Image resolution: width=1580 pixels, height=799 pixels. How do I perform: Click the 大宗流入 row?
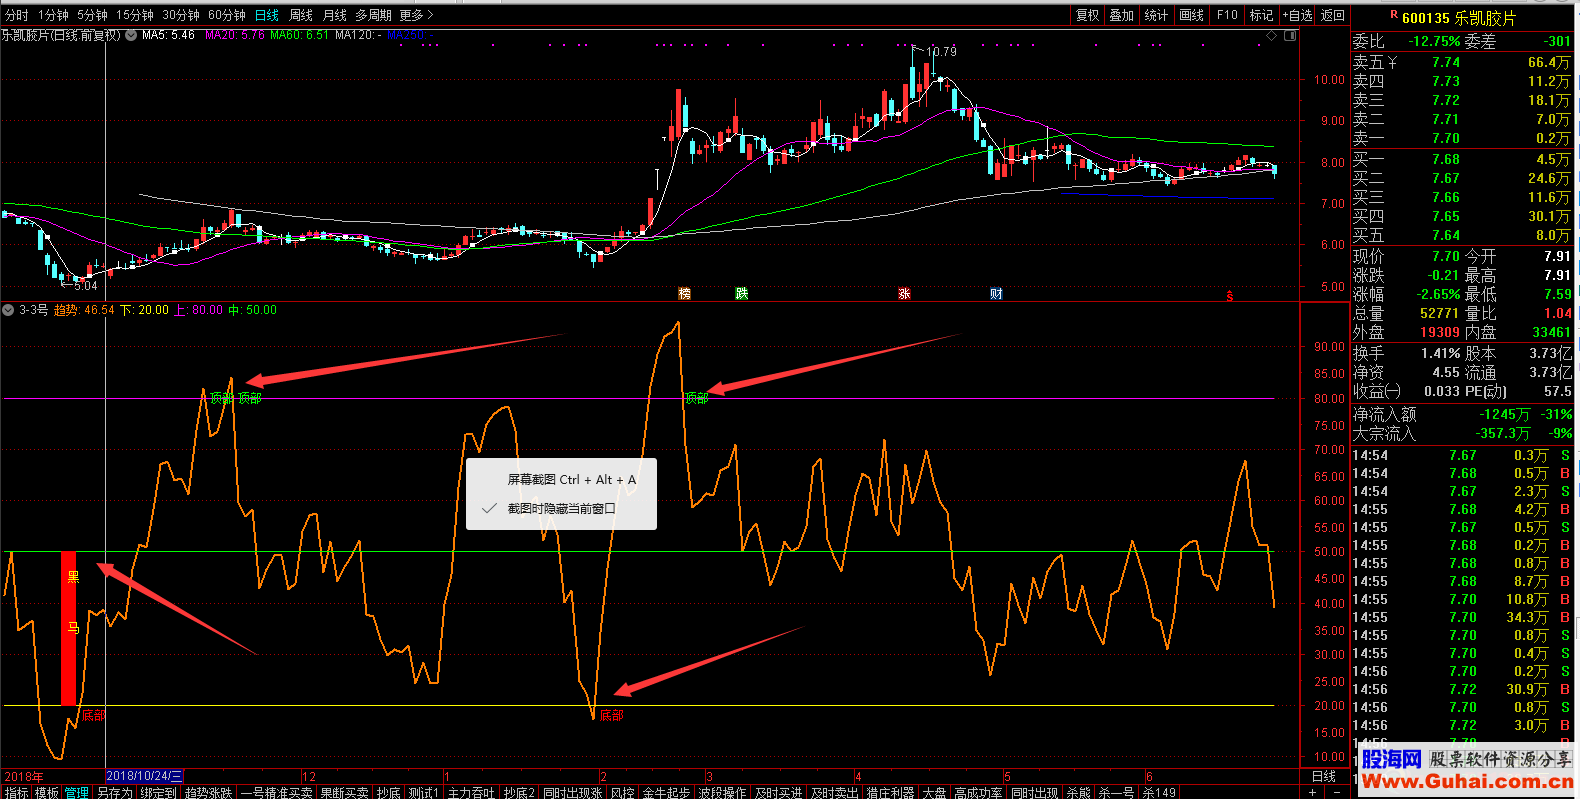[1462, 433]
